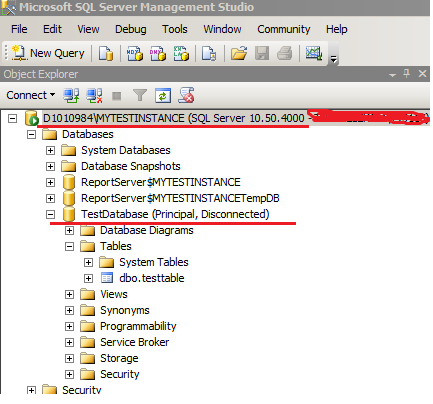Expand the Storage folder
The width and height of the screenshot is (433, 404).
click(x=69, y=358)
